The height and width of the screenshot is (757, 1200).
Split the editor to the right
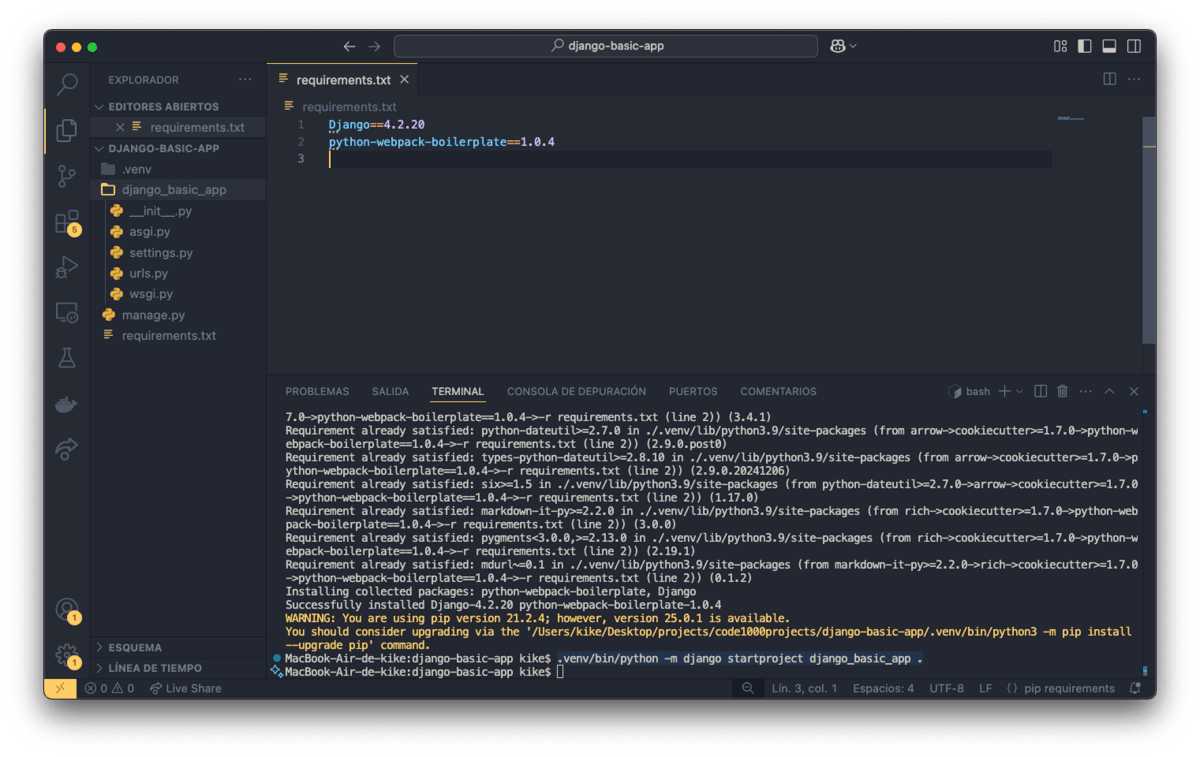pos(1109,79)
